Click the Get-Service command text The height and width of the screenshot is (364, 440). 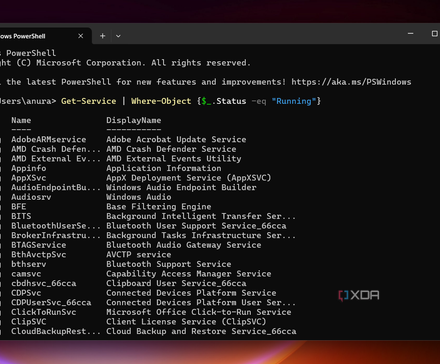(x=89, y=101)
